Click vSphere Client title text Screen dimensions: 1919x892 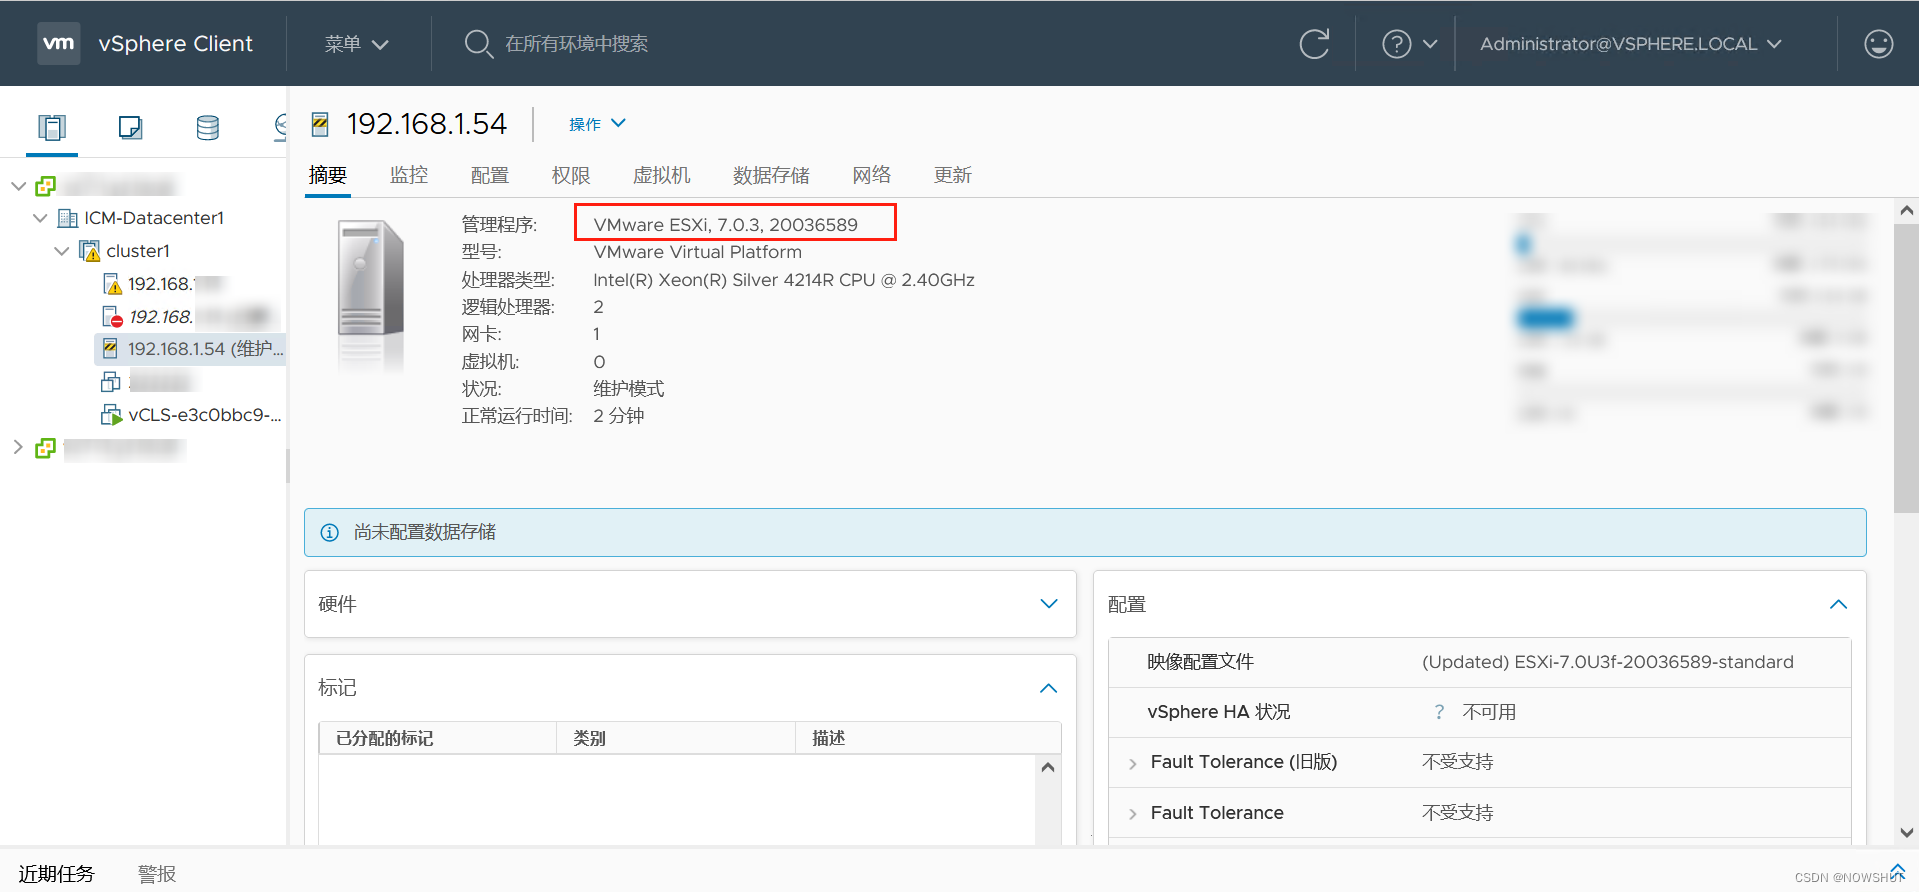175,44
